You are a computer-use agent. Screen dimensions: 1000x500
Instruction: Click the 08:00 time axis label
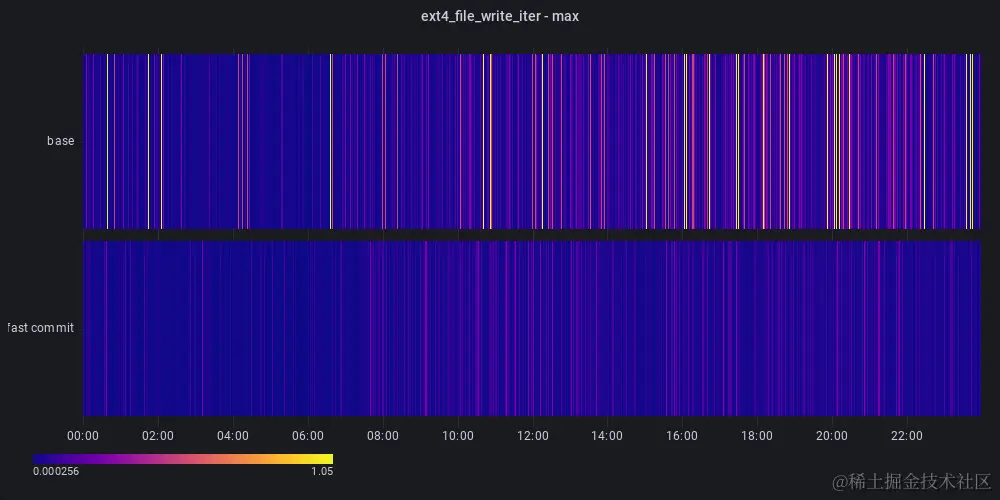[383, 436]
